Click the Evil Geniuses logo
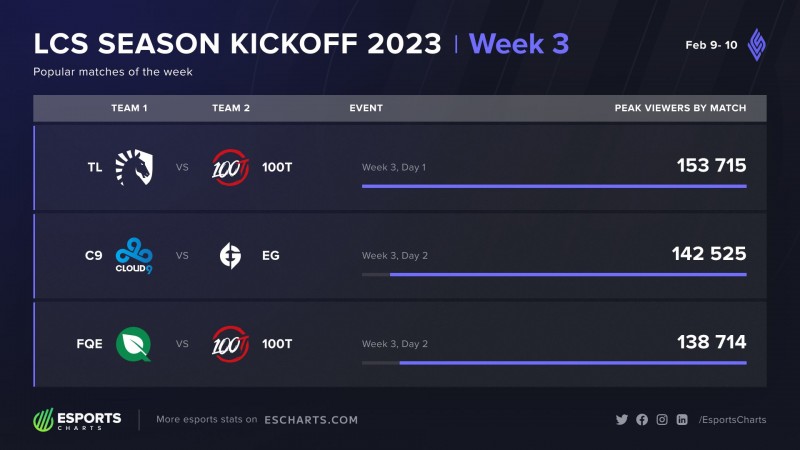This screenshot has height=450, width=800. pyautogui.click(x=230, y=256)
